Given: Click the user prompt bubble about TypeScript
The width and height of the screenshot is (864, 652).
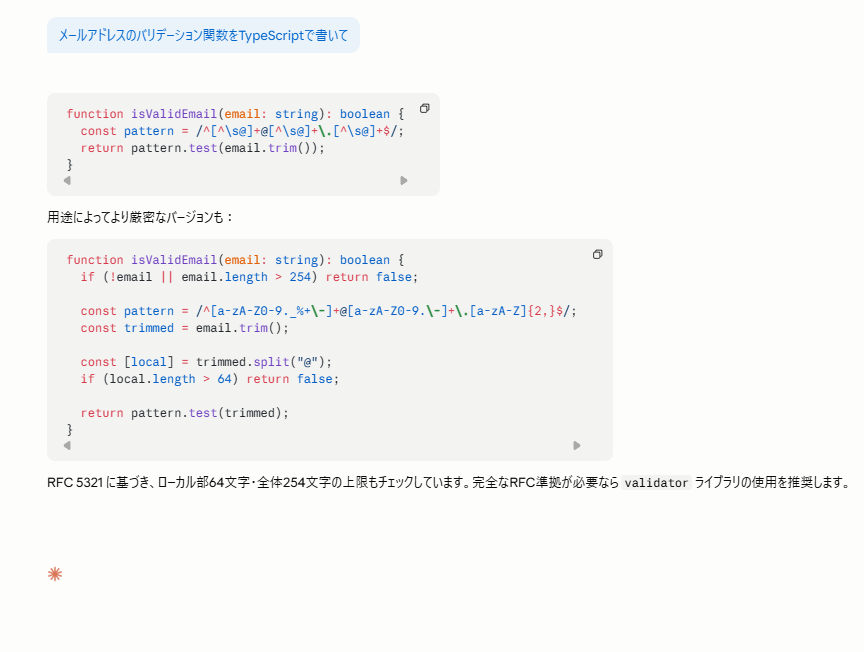Looking at the screenshot, I should [x=203, y=35].
